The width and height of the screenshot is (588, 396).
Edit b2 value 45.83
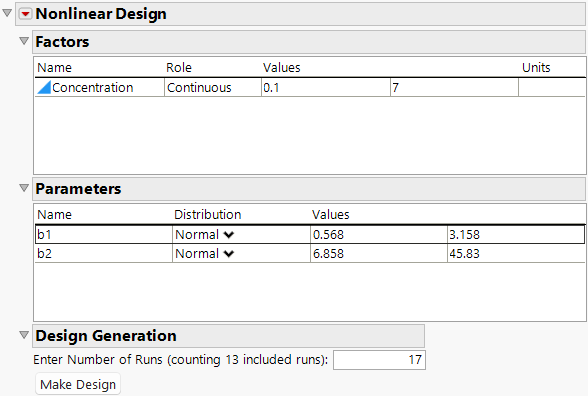pos(516,254)
